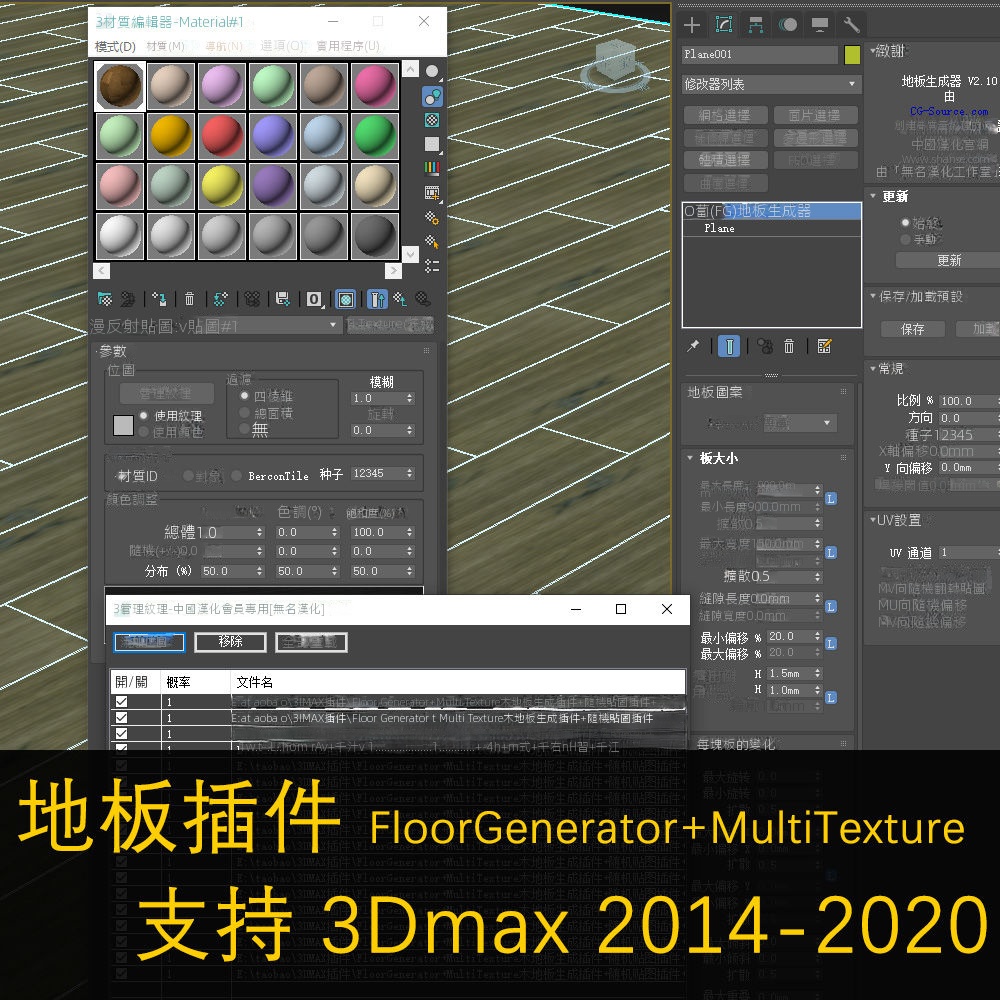Open the 模式(D) menu
Screen dimensions: 1000x1000
(115, 47)
